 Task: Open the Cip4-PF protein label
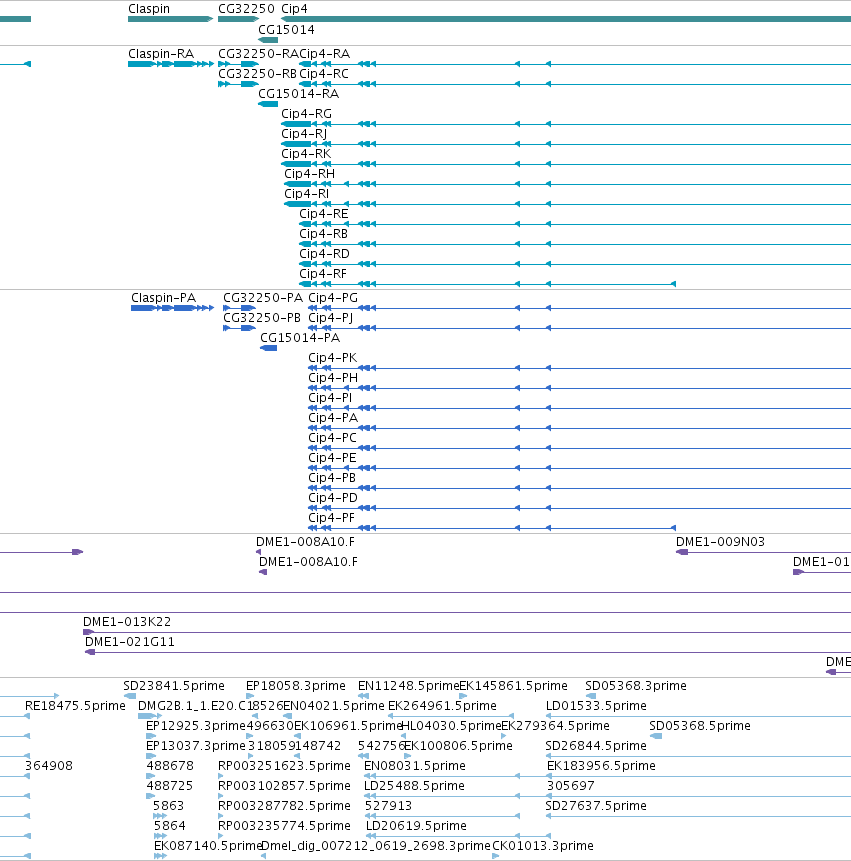pos(332,518)
